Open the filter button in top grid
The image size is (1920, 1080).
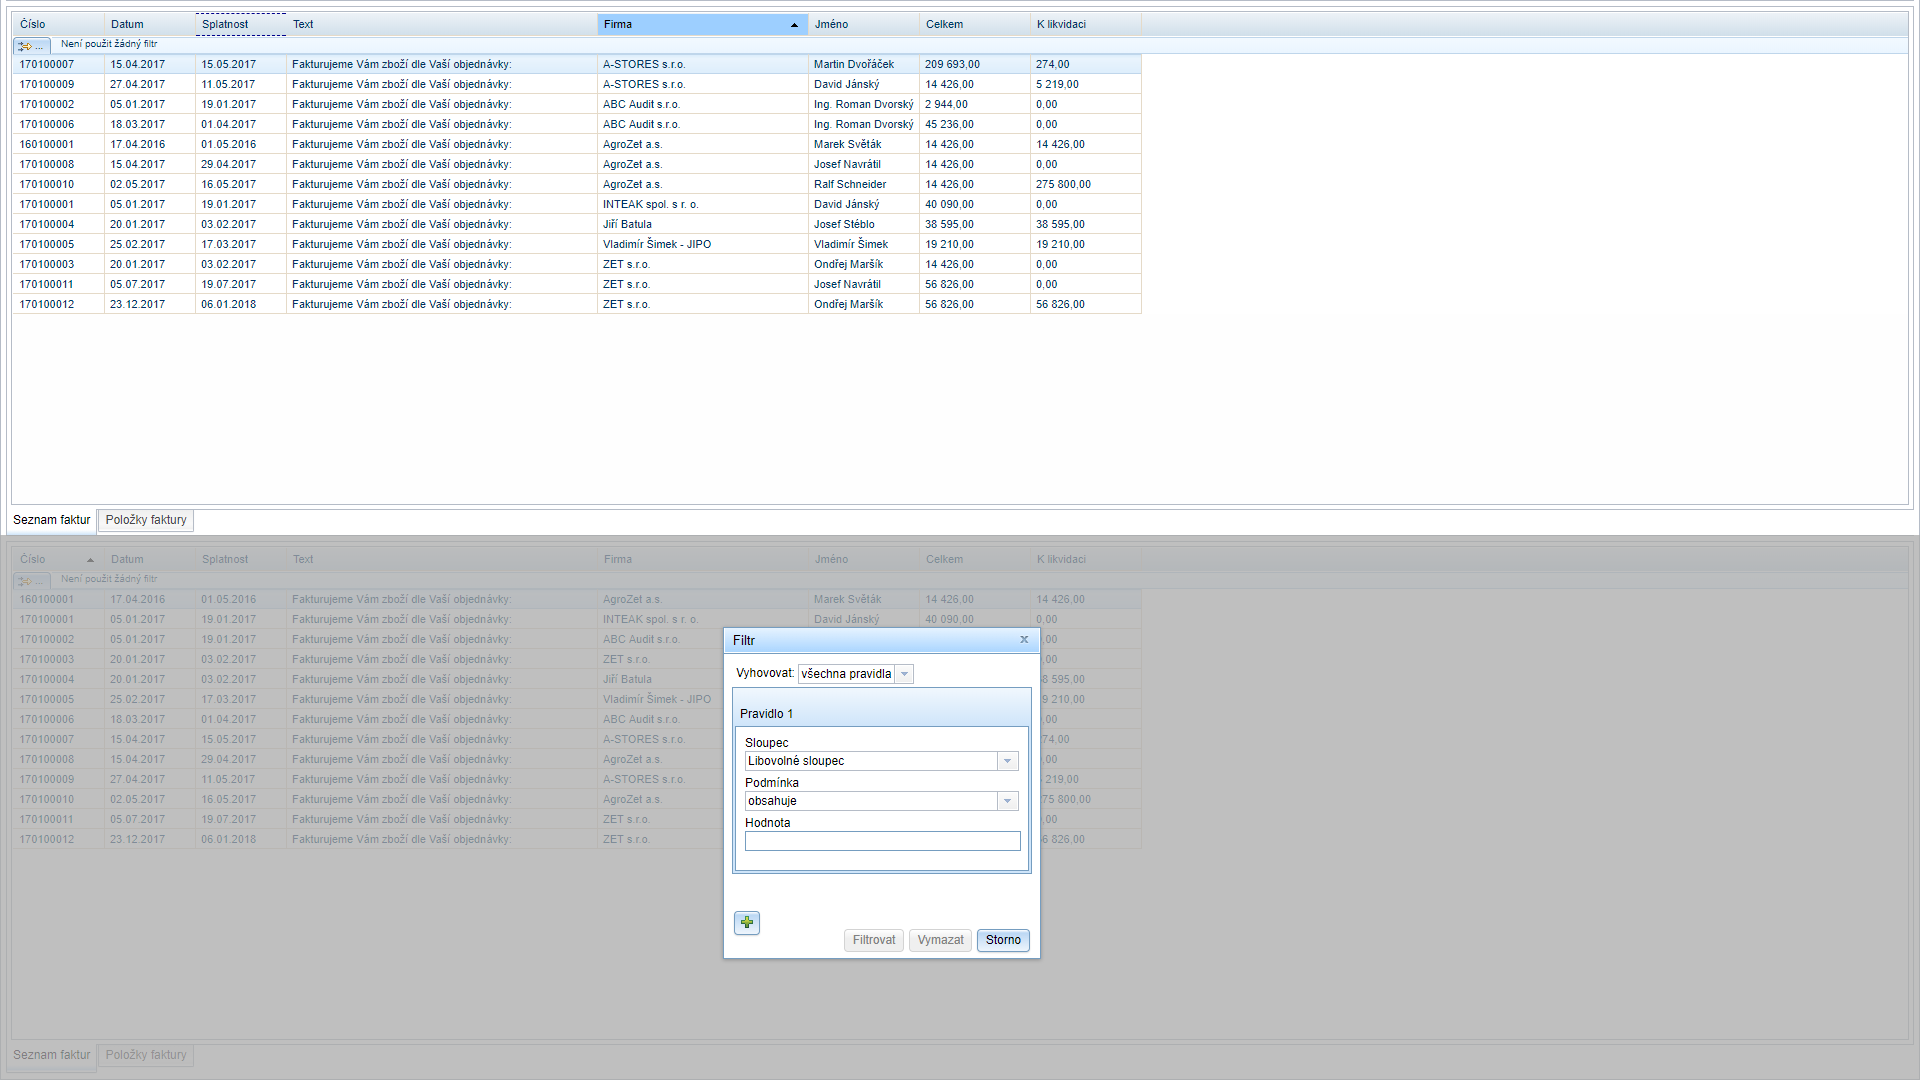pos(31,45)
